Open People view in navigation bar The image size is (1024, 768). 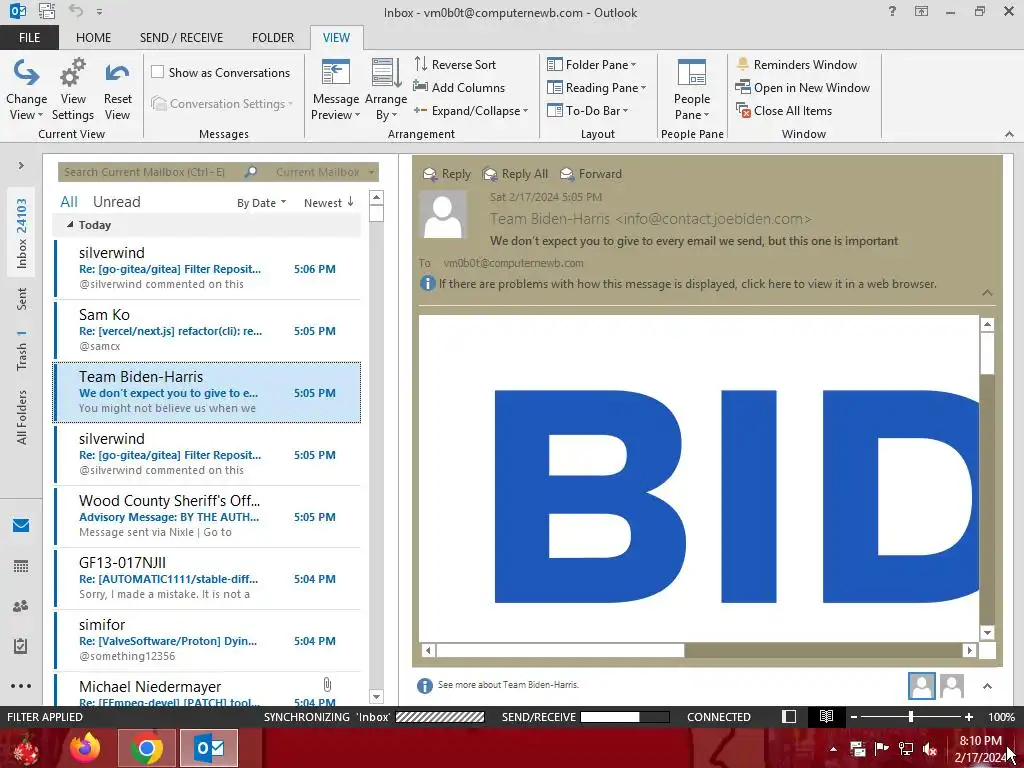pos(21,606)
